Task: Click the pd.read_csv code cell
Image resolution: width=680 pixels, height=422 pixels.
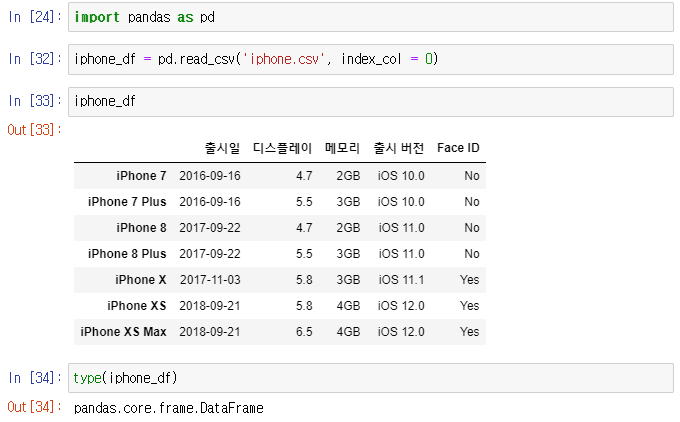Action: (371, 59)
